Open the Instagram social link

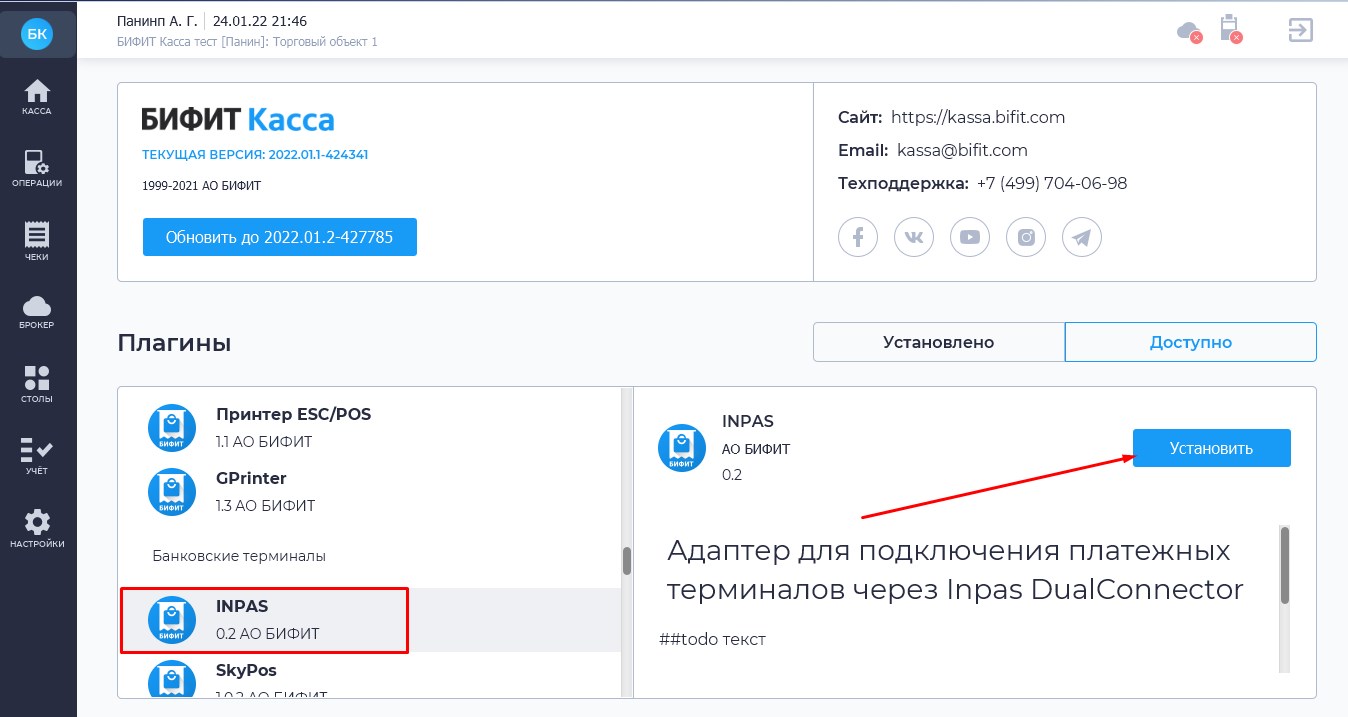pyautogui.click(x=1026, y=237)
